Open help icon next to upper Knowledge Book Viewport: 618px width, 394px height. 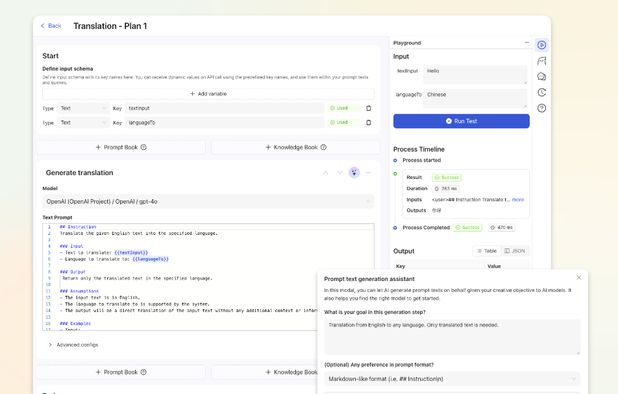tap(324, 147)
